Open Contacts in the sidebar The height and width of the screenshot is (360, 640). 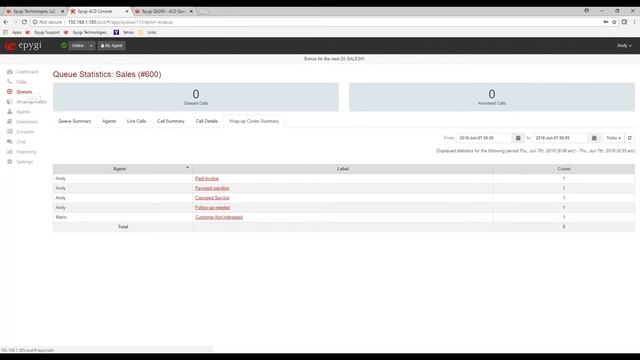(x=21, y=132)
